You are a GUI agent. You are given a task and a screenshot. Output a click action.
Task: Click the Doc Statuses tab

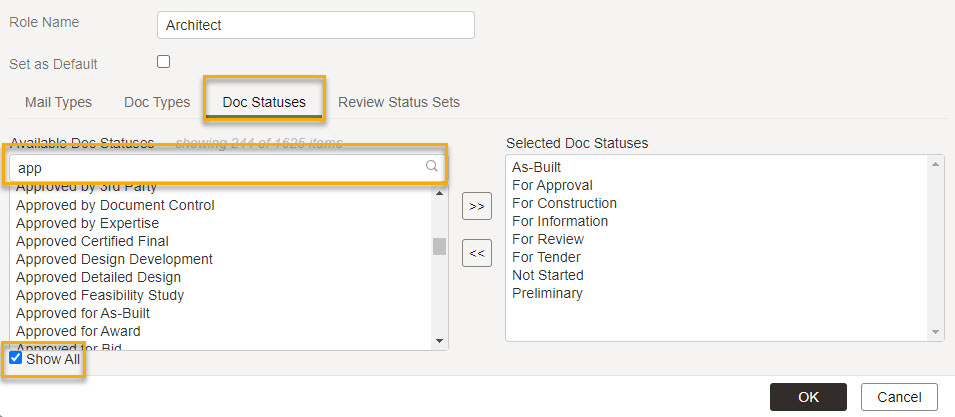click(x=264, y=102)
